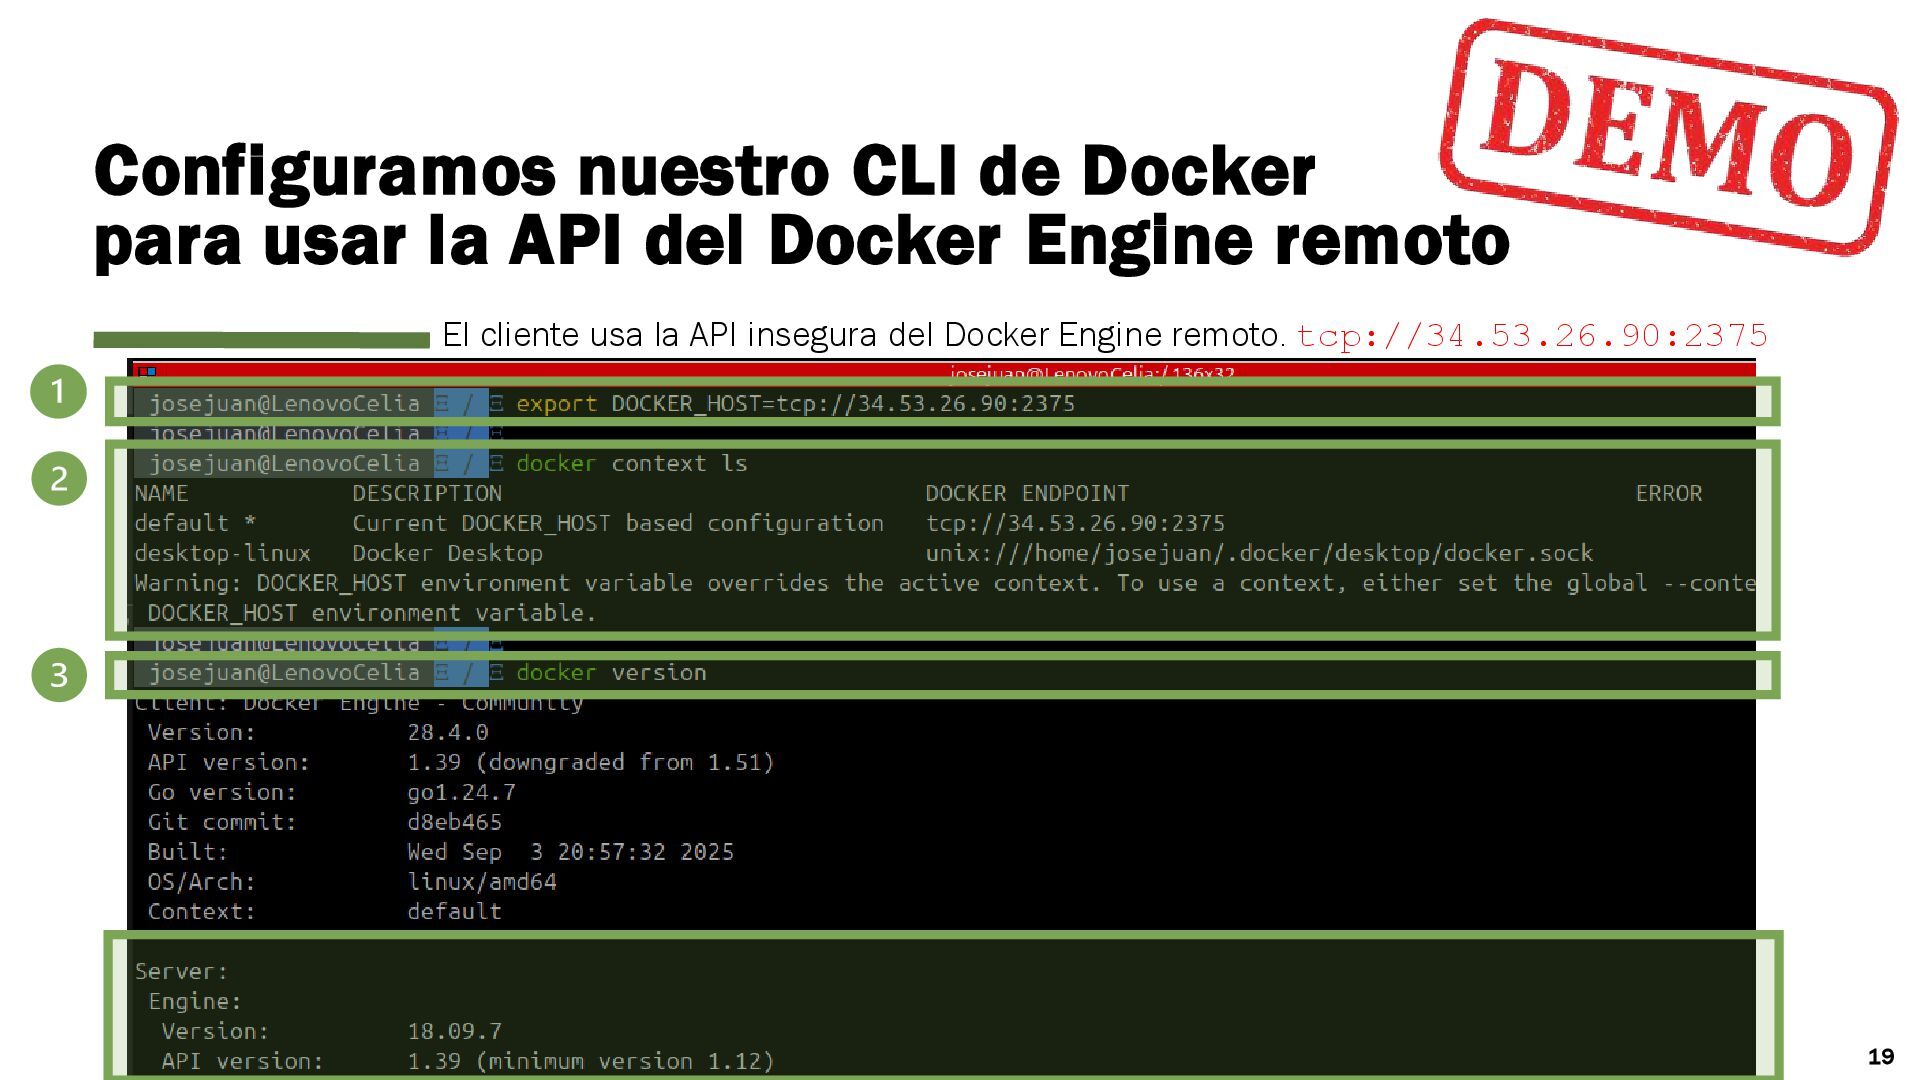Click the slide page number 19
This screenshot has width=1920, height=1080.
[x=1880, y=1057]
